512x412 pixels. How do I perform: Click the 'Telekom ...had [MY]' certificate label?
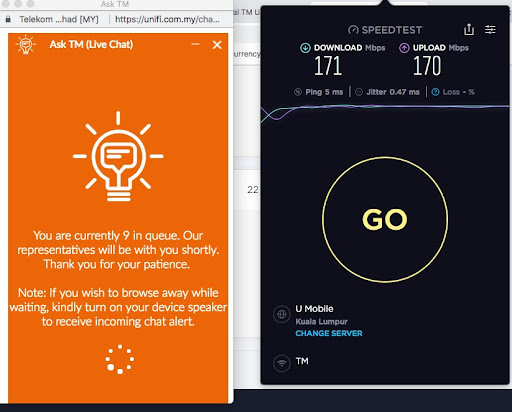click(59, 19)
